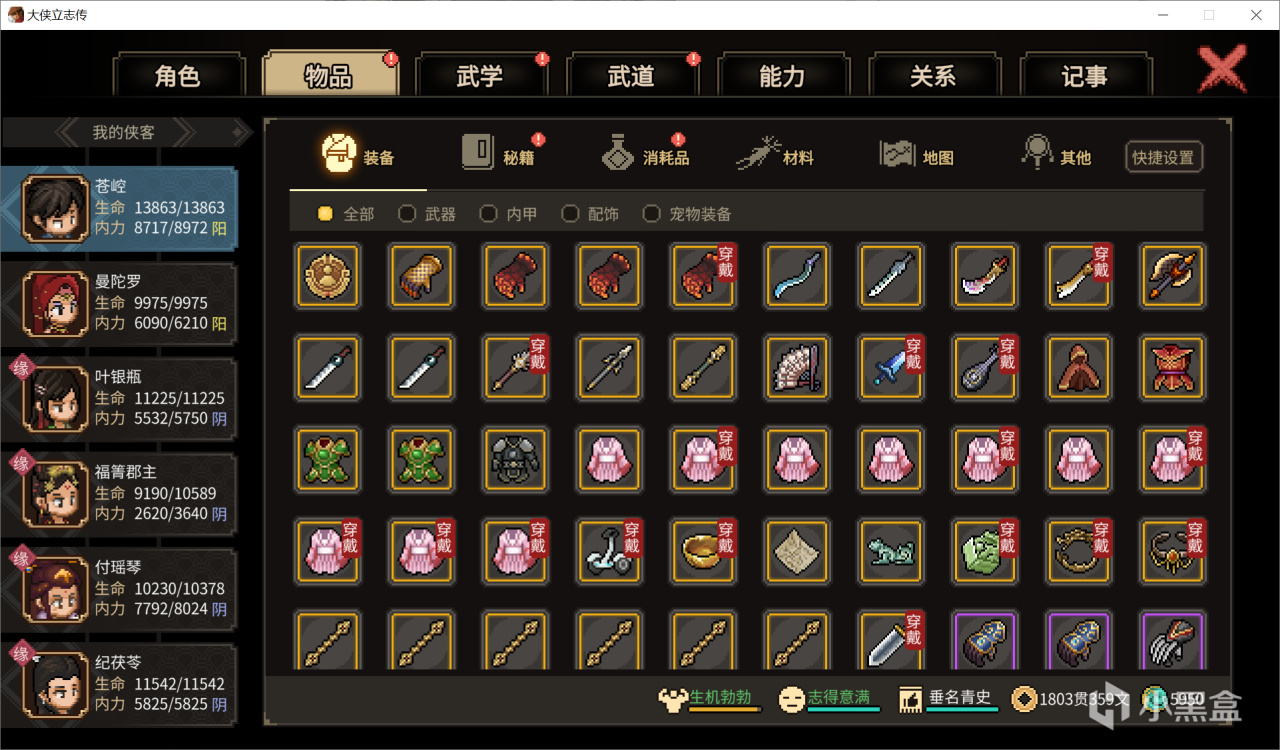Open the 关系 tab
The height and width of the screenshot is (750, 1280).
tap(933, 76)
